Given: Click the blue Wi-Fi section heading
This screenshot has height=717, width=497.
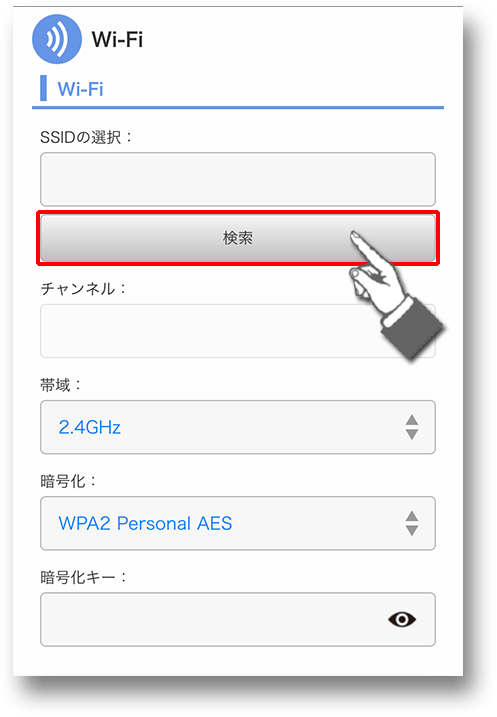Looking at the screenshot, I should coord(80,89).
